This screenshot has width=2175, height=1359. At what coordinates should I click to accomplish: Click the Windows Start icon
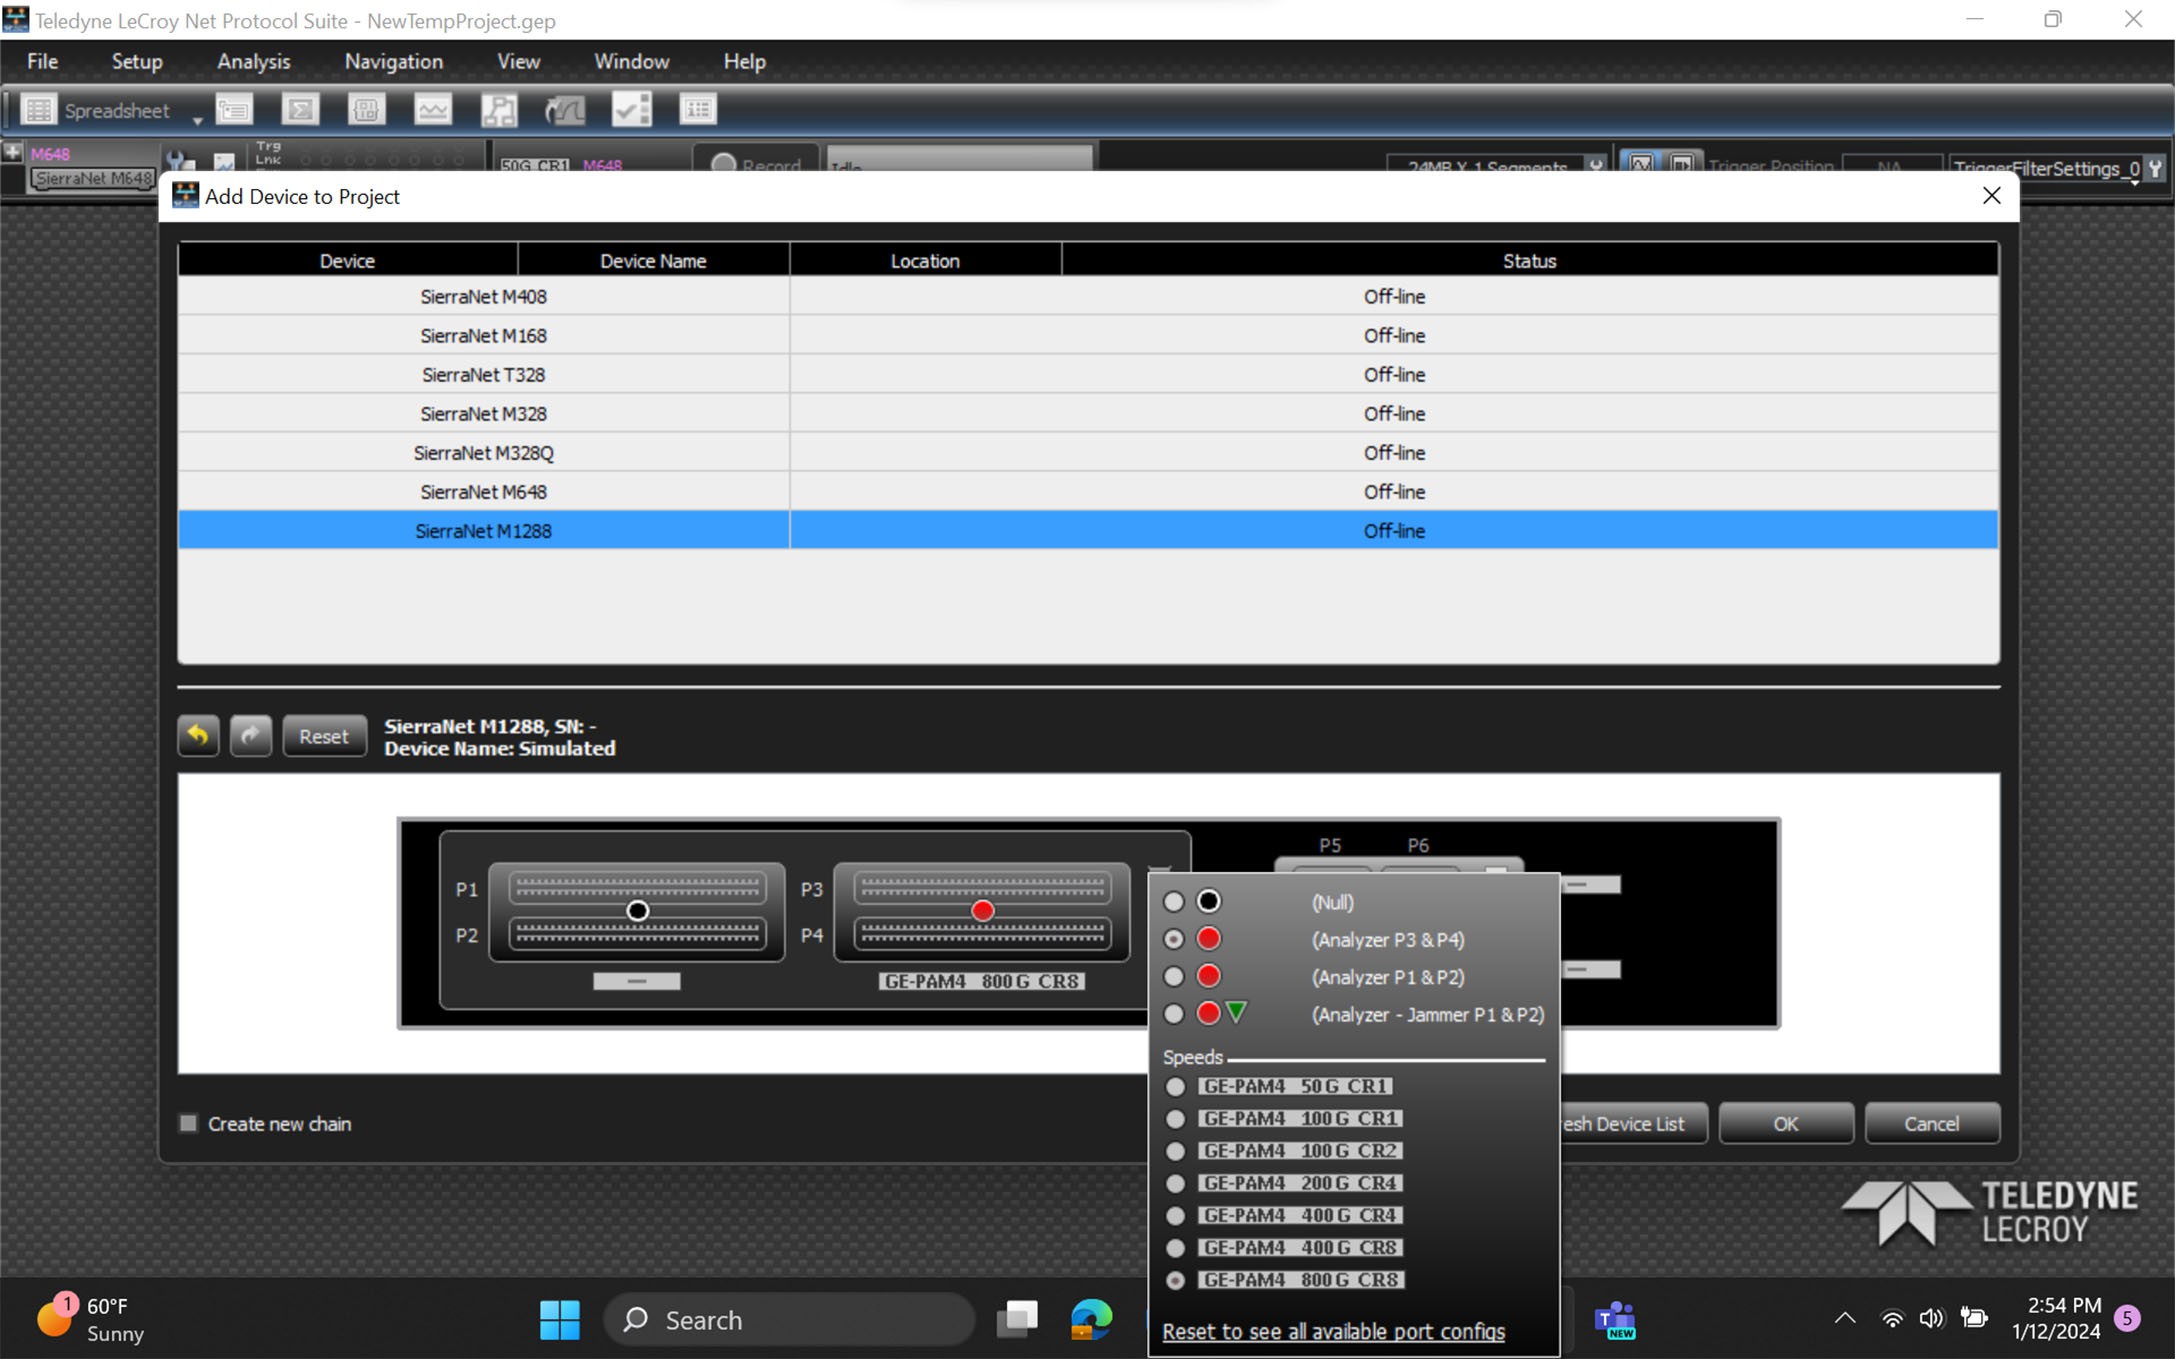coord(560,1320)
